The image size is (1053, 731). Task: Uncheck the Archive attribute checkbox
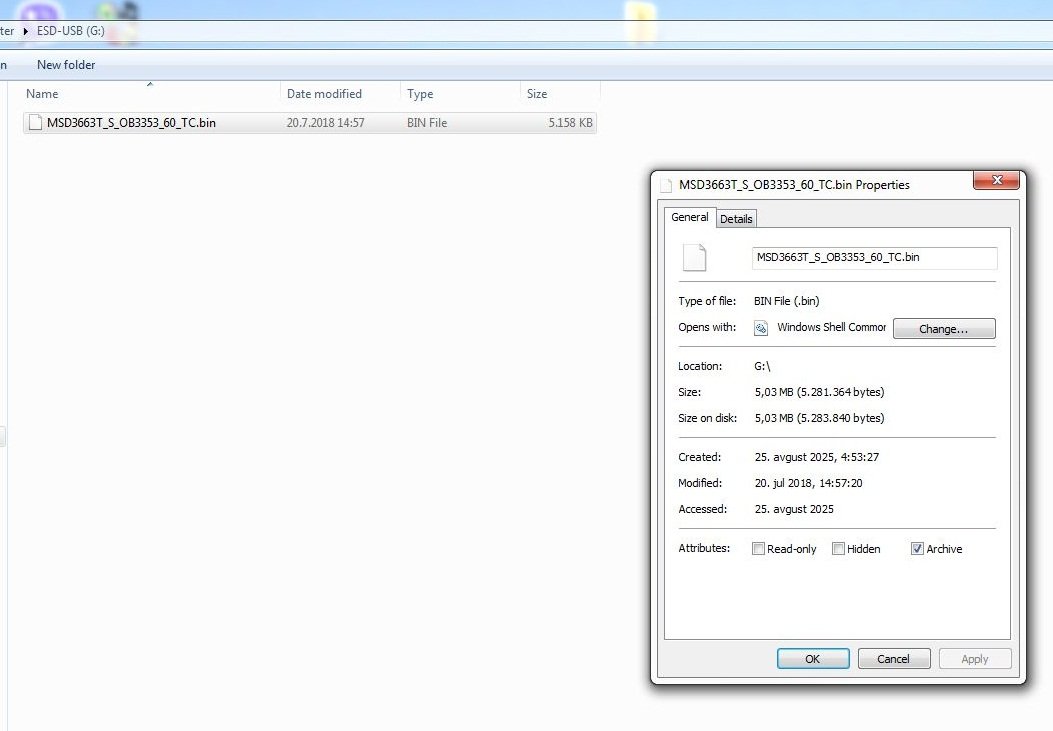click(x=917, y=549)
